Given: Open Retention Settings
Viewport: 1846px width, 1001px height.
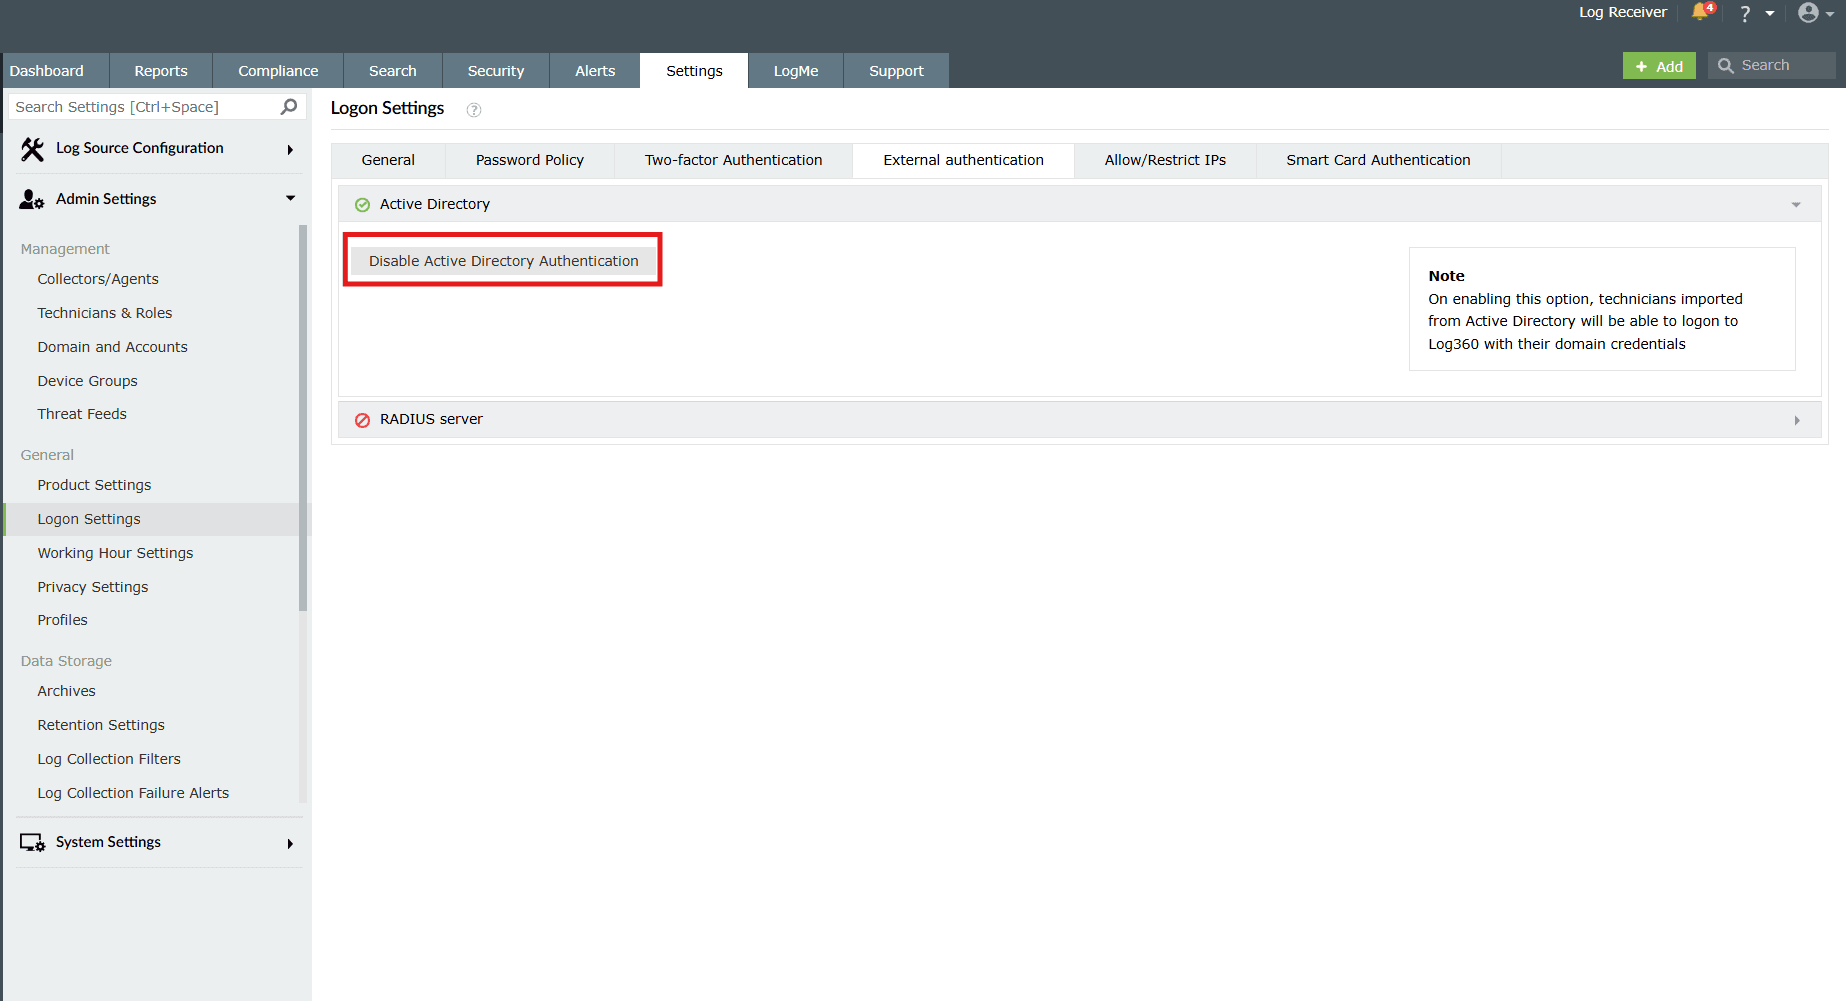Looking at the screenshot, I should [101, 725].
